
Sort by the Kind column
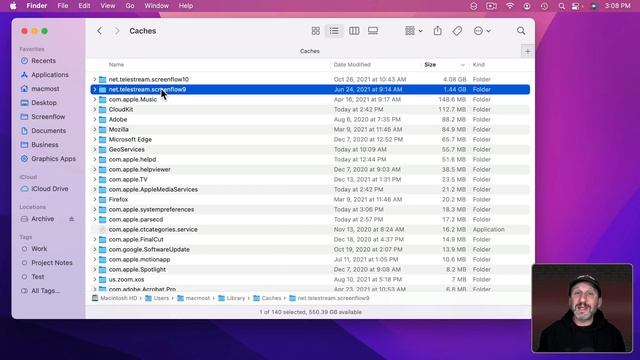(478, 64)
